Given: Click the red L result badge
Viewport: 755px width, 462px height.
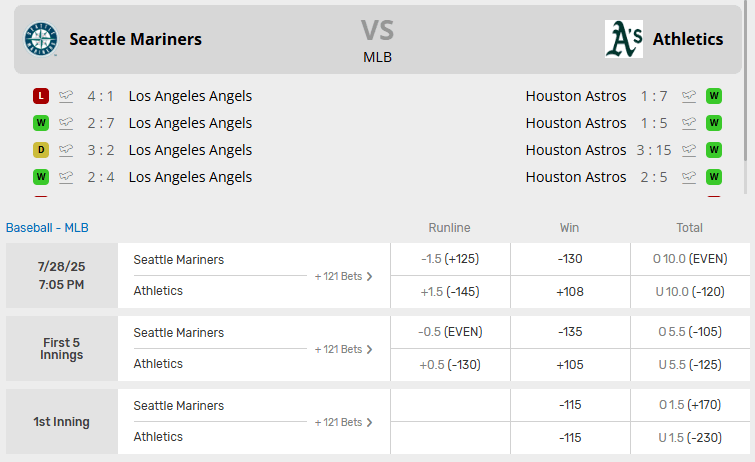Looking at the screenshot, I should tap(41, 97).
